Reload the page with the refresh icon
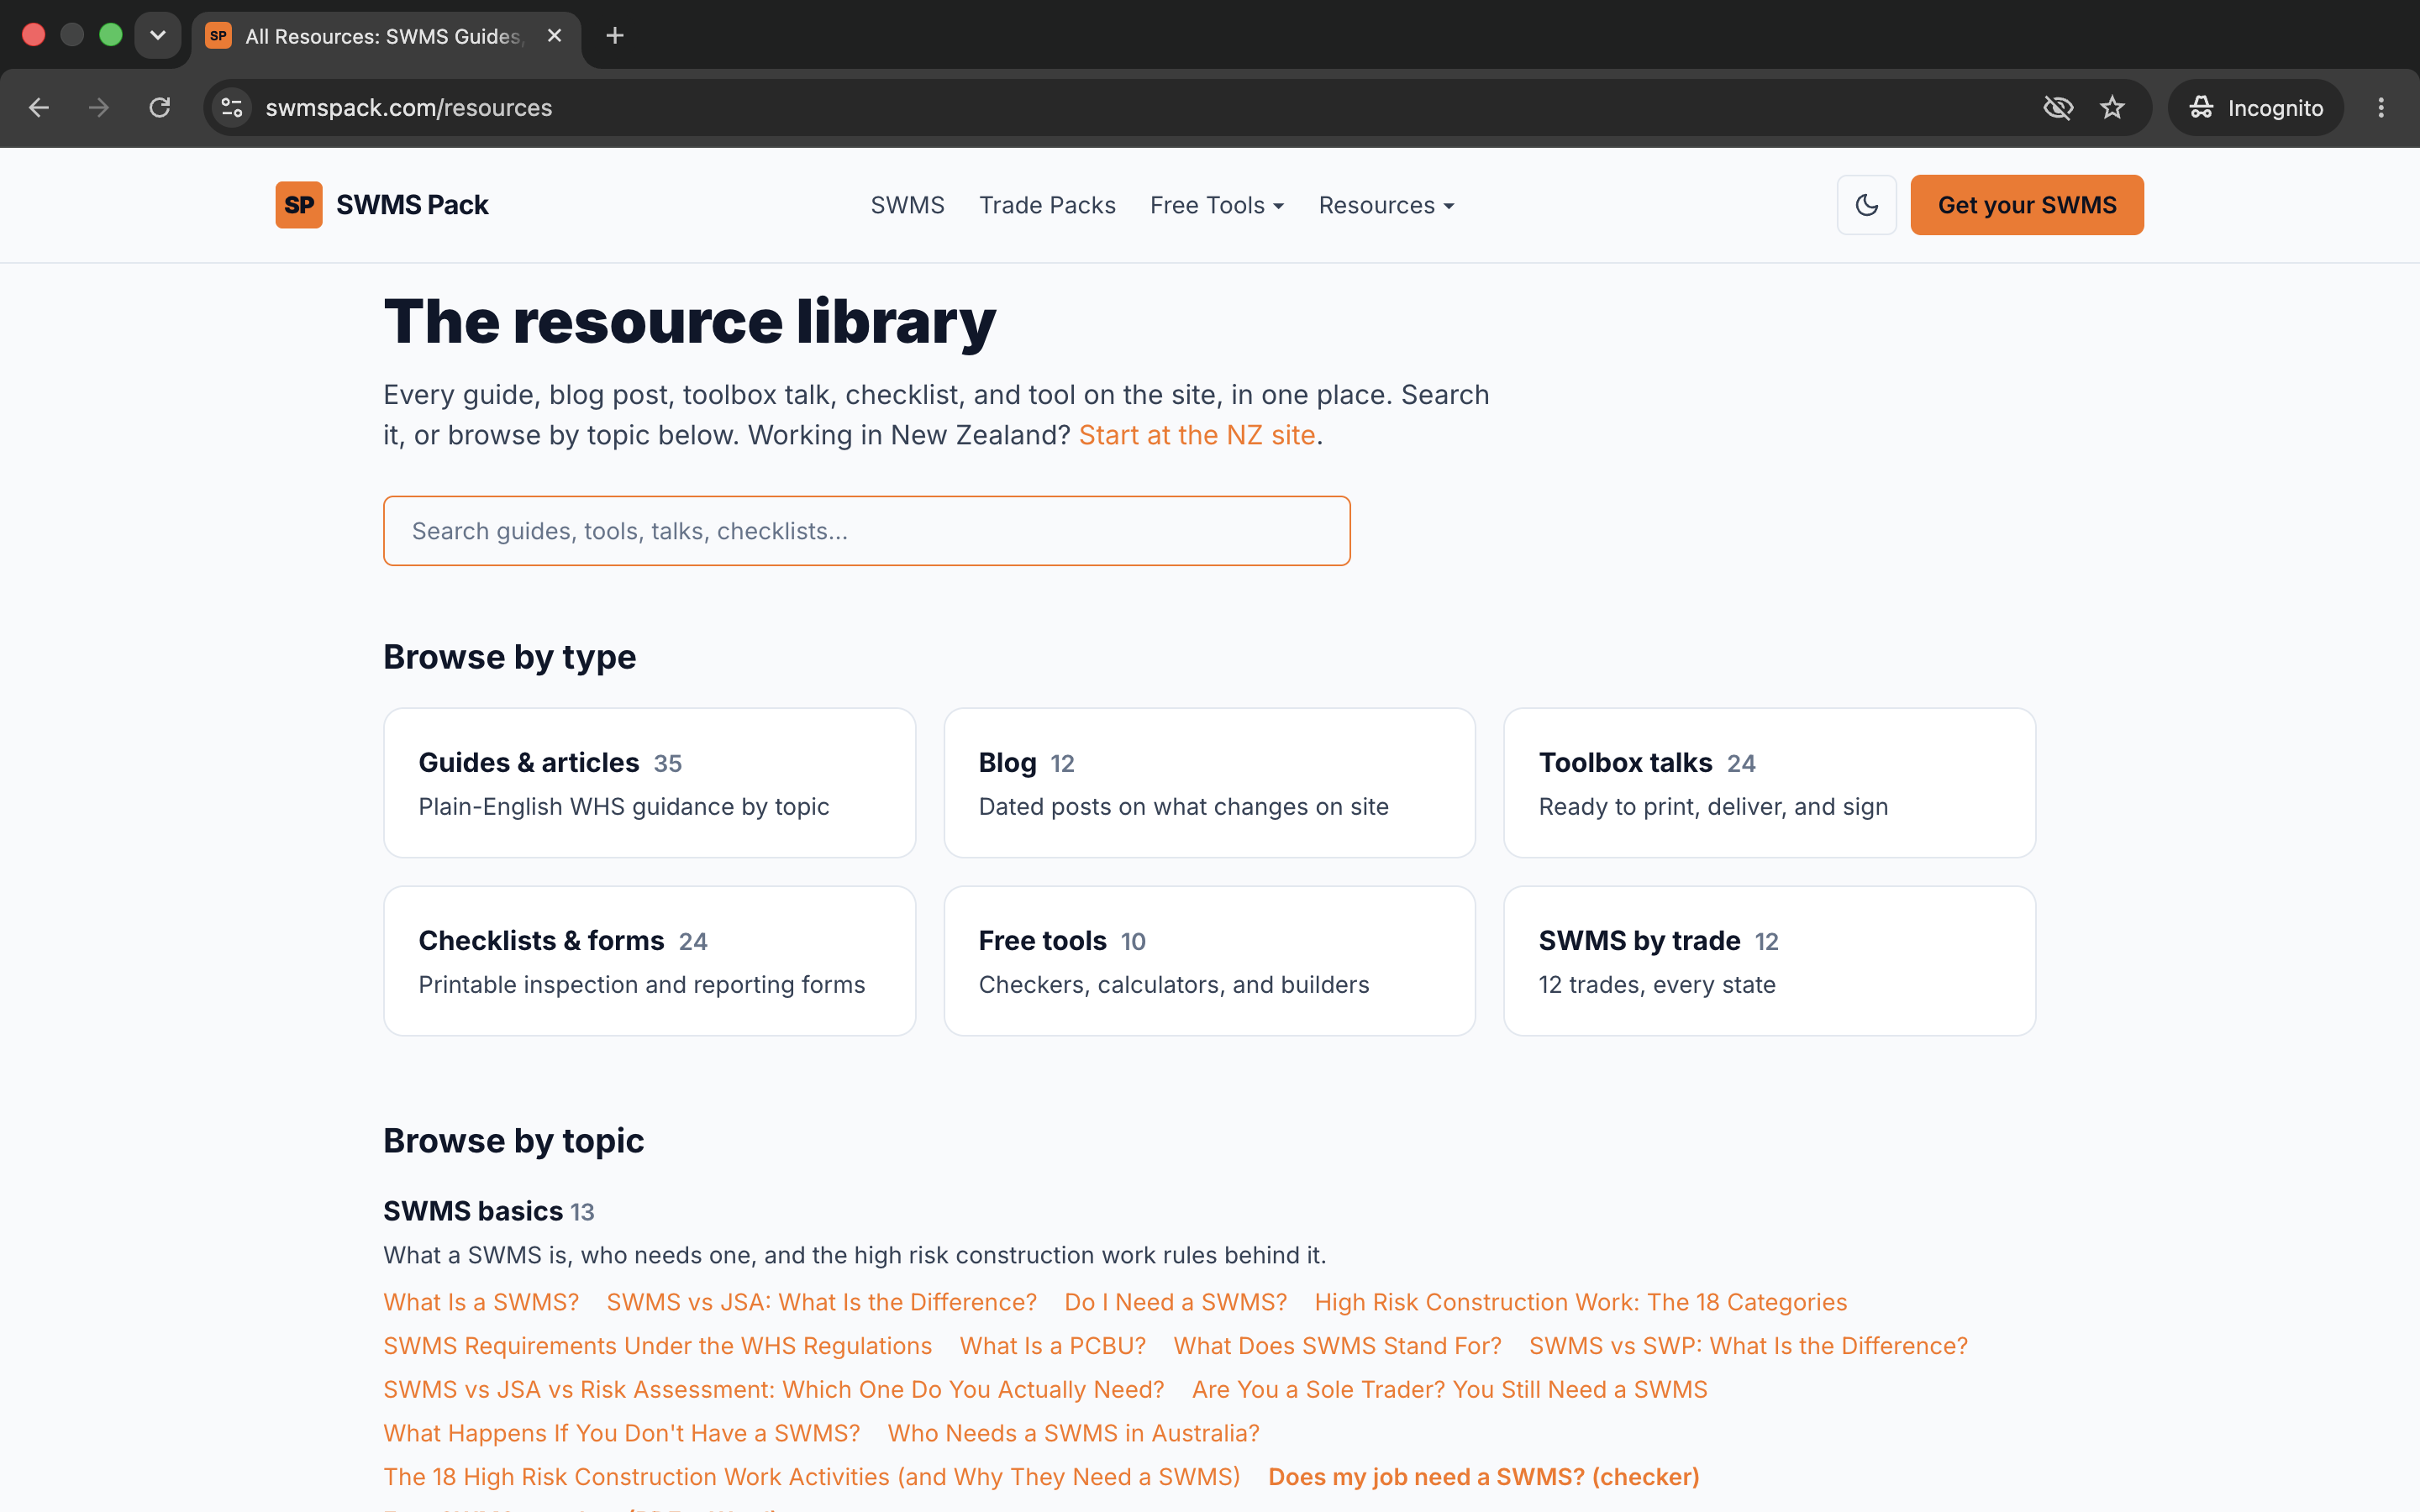Screen dimensions: 2420x1512 160,108
